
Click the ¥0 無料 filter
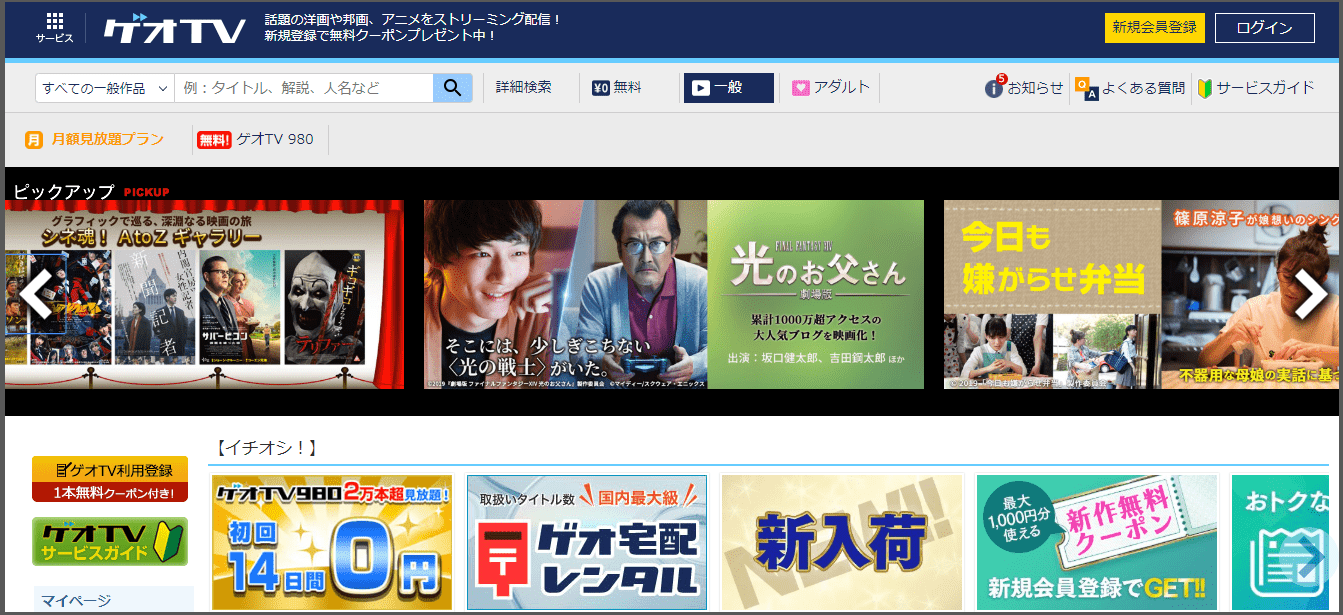point(617,88)
